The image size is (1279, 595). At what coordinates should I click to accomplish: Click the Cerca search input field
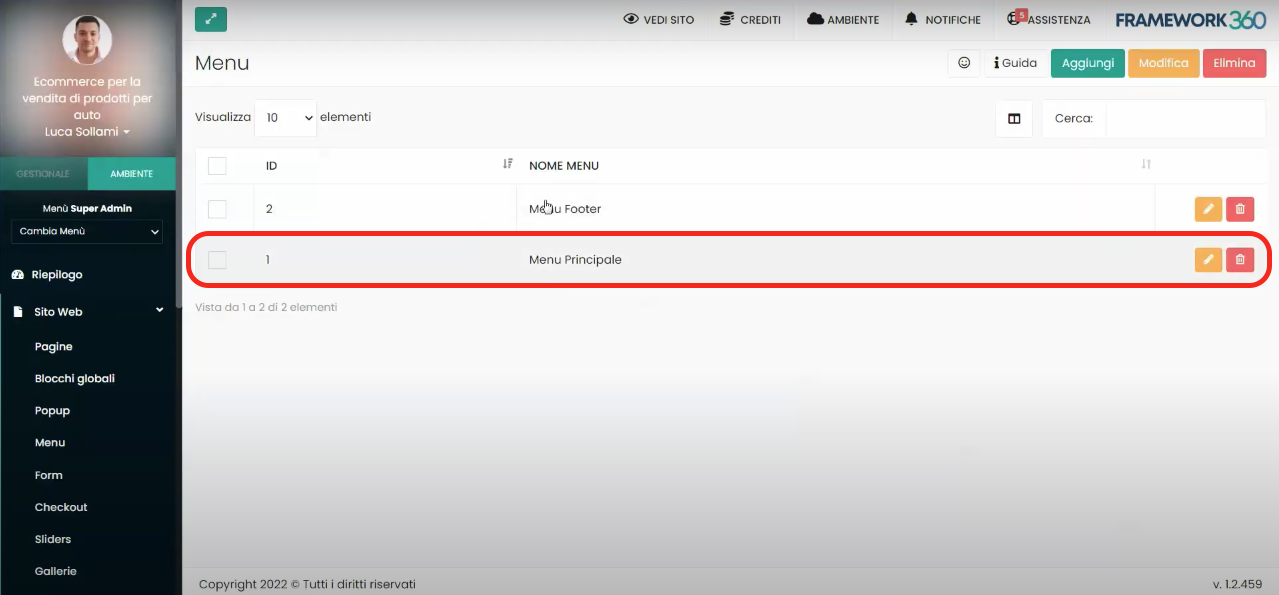[x=1184, y=118]
